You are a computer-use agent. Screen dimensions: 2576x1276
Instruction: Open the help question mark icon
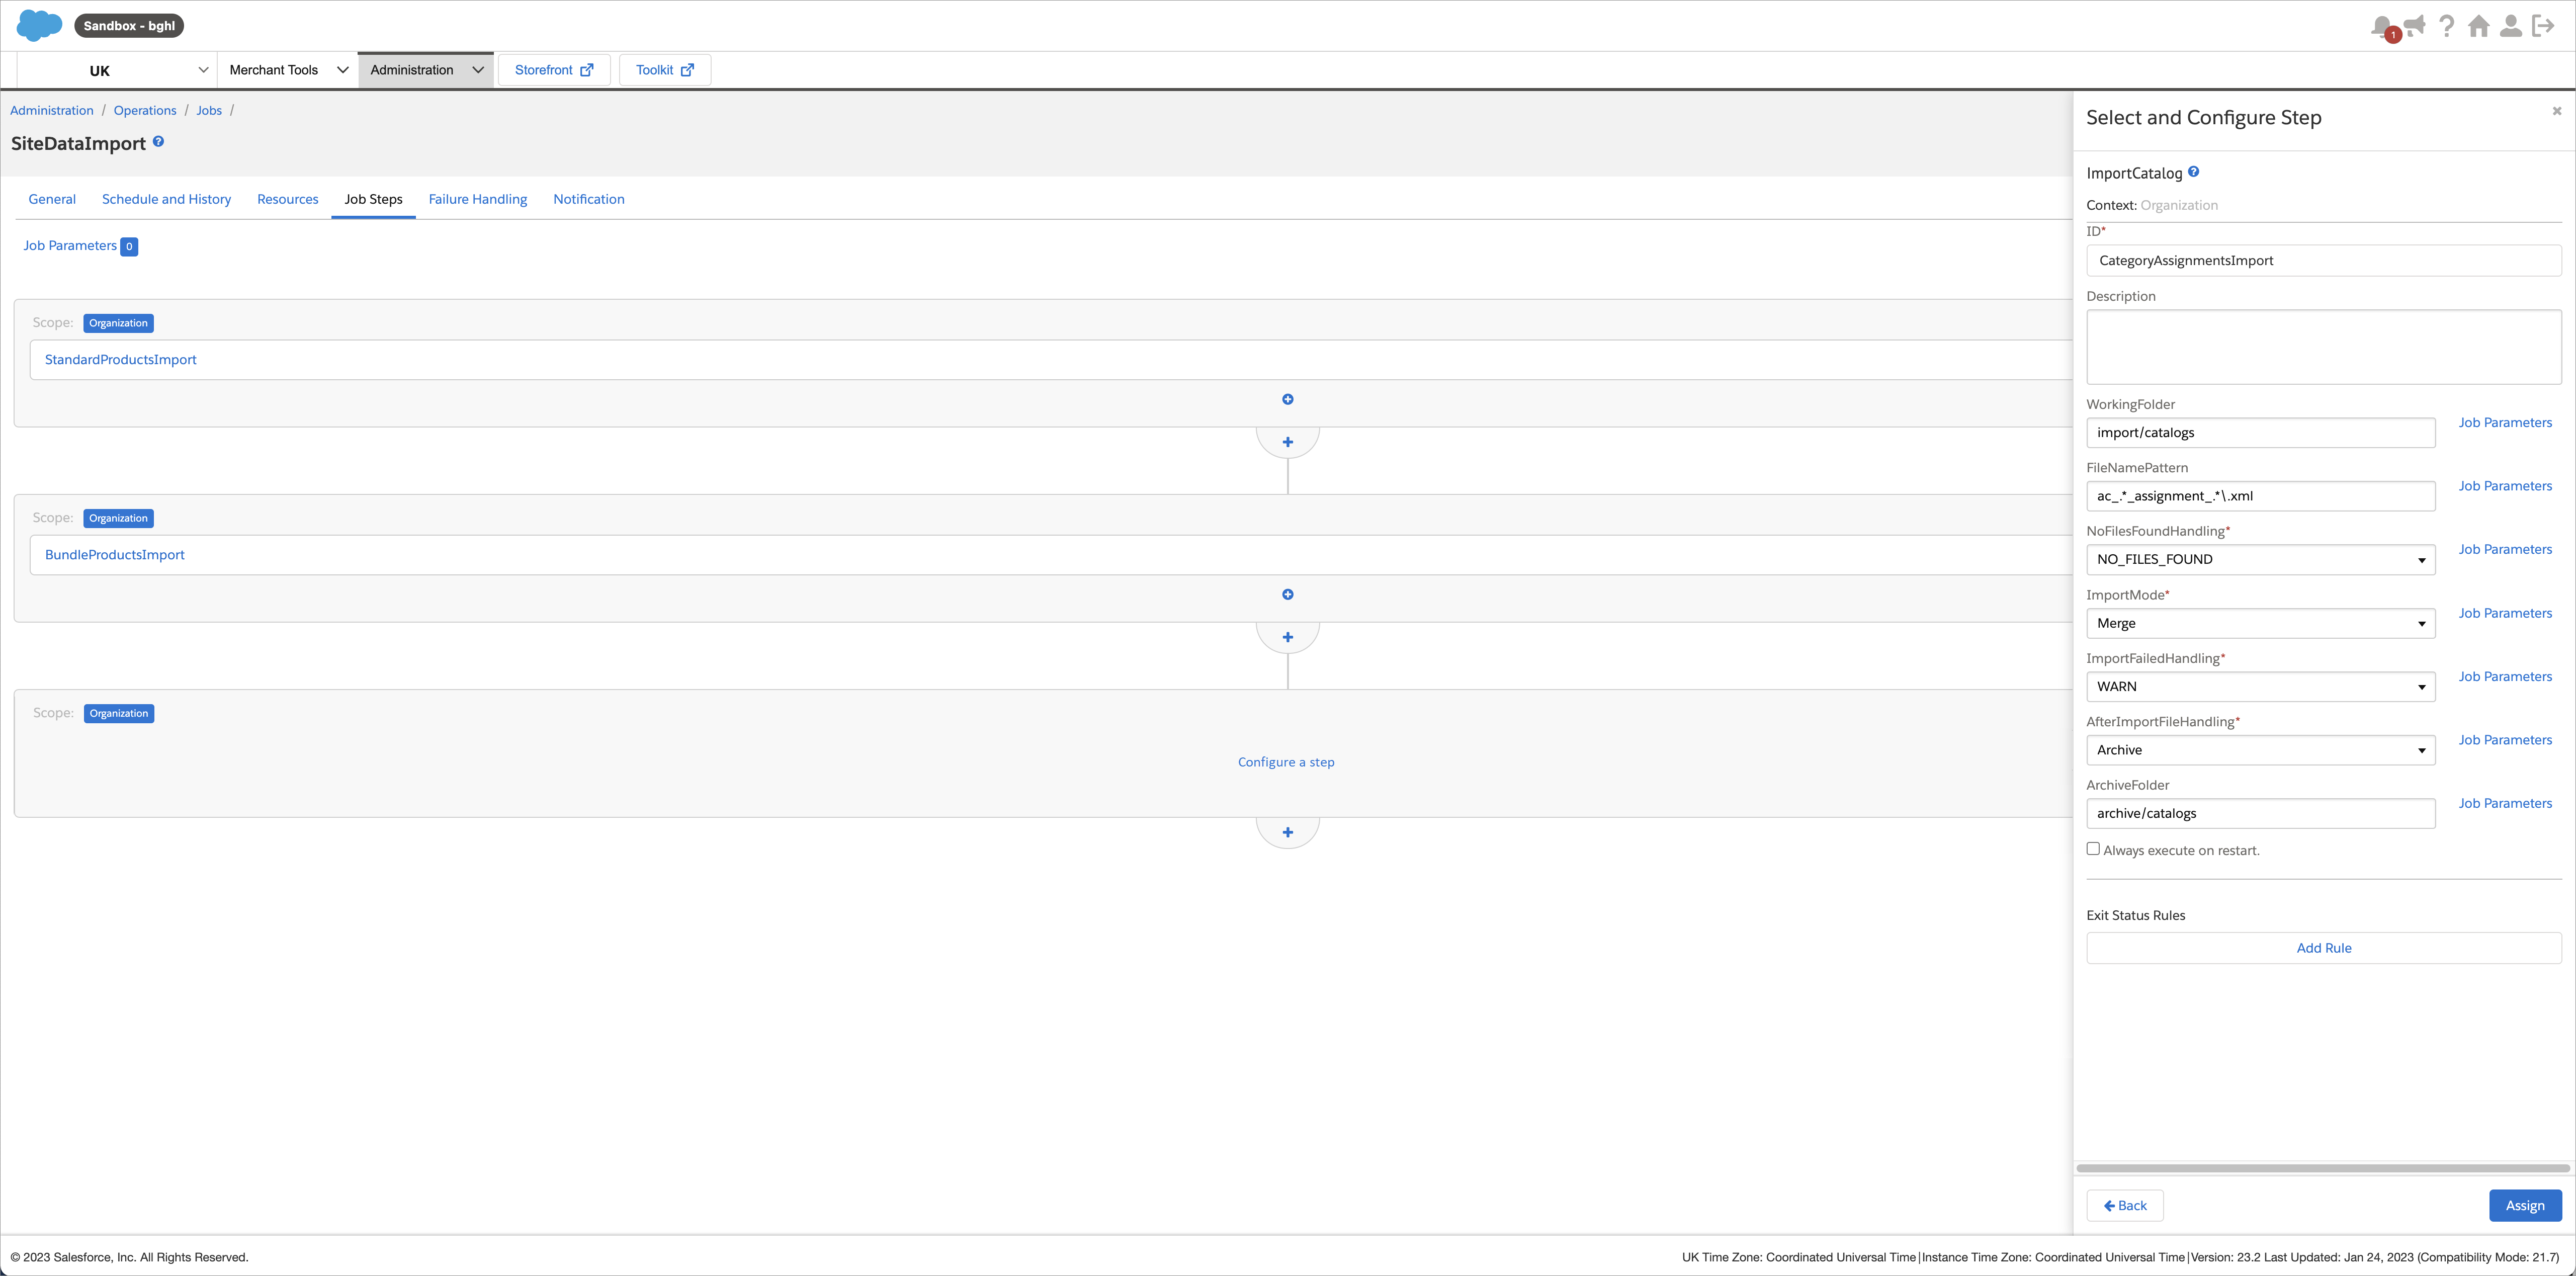(2446, 26)
